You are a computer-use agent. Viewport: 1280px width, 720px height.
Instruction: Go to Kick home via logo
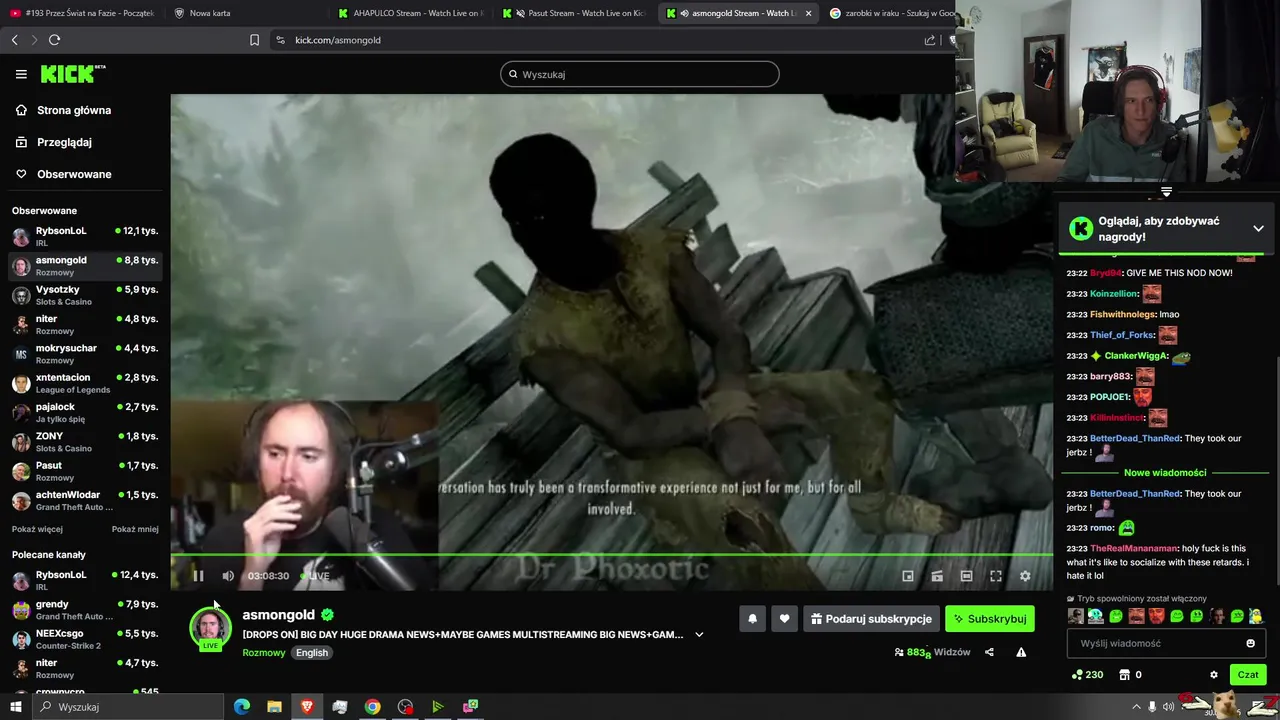[x=72, y=74]
